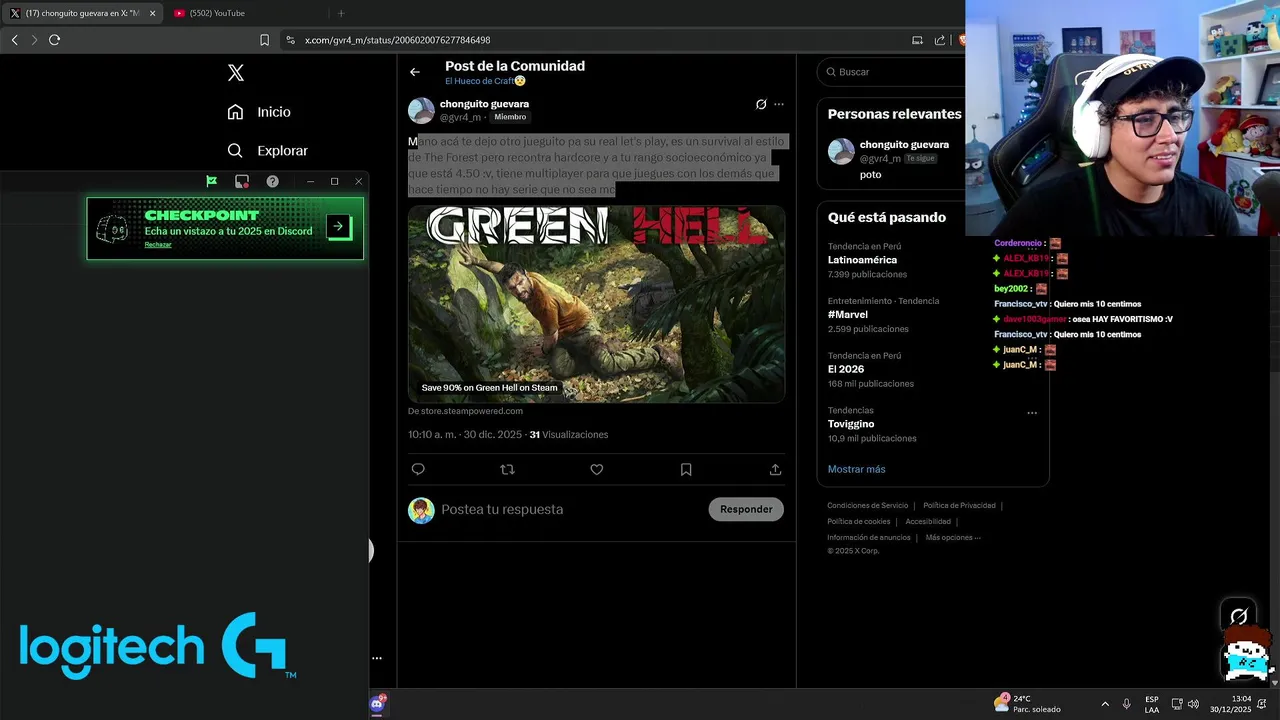
Task: Open Política de cookies footer link
Action: pos(858,522)
